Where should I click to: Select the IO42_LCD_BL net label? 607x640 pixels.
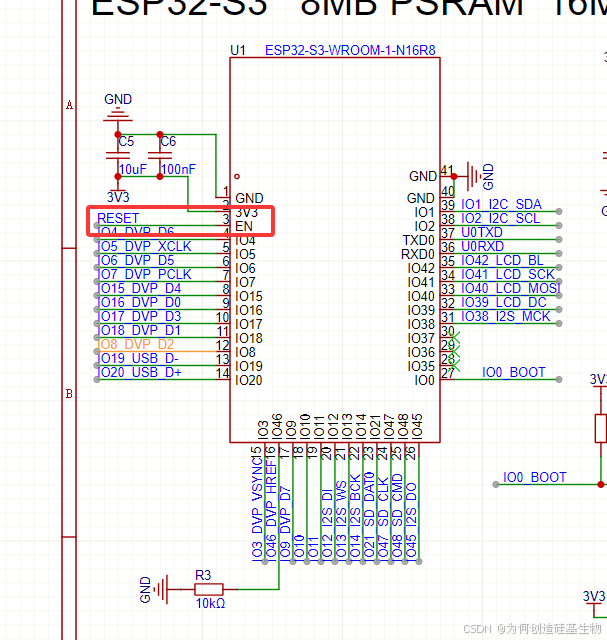pos(502,260)
